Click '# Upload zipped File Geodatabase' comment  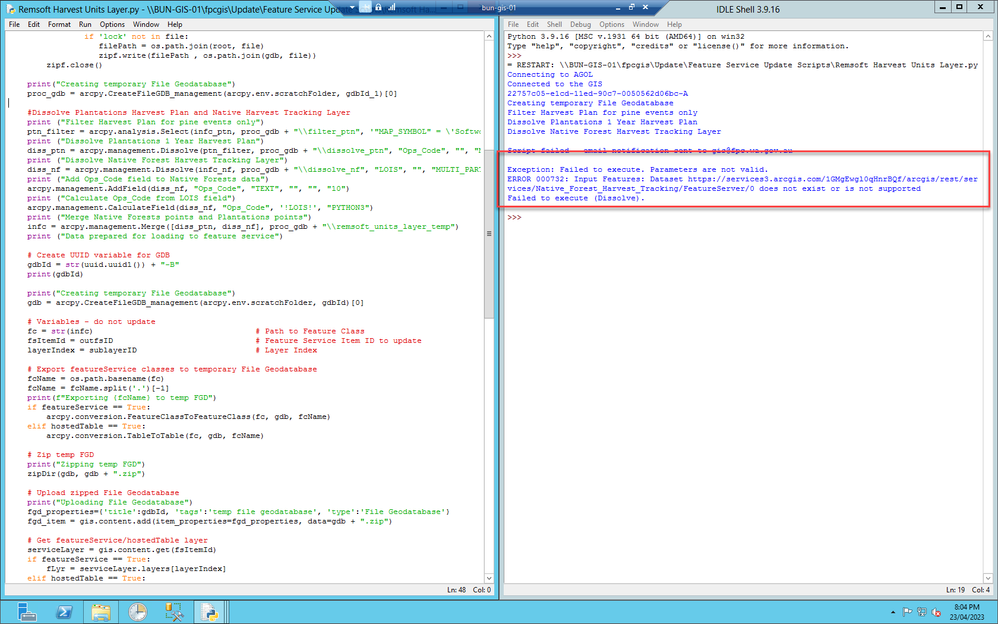[103, 493]
